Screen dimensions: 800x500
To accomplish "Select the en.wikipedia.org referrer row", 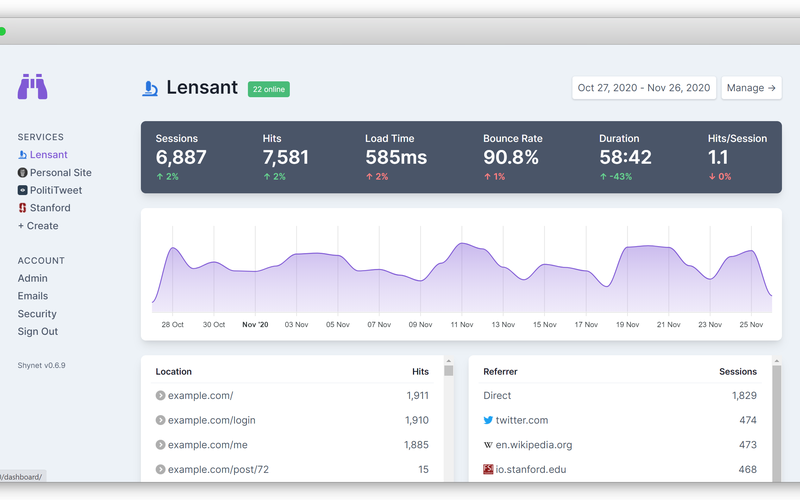I will point(620,444).
